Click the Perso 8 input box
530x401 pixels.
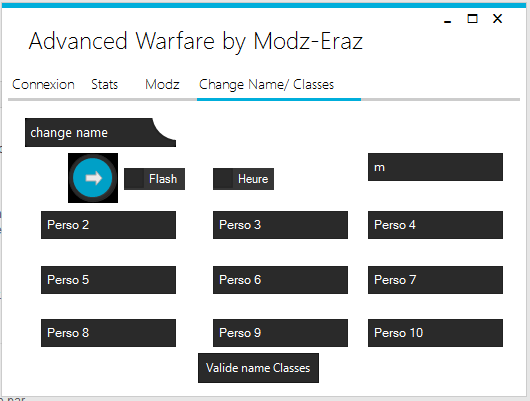[109, 333]
